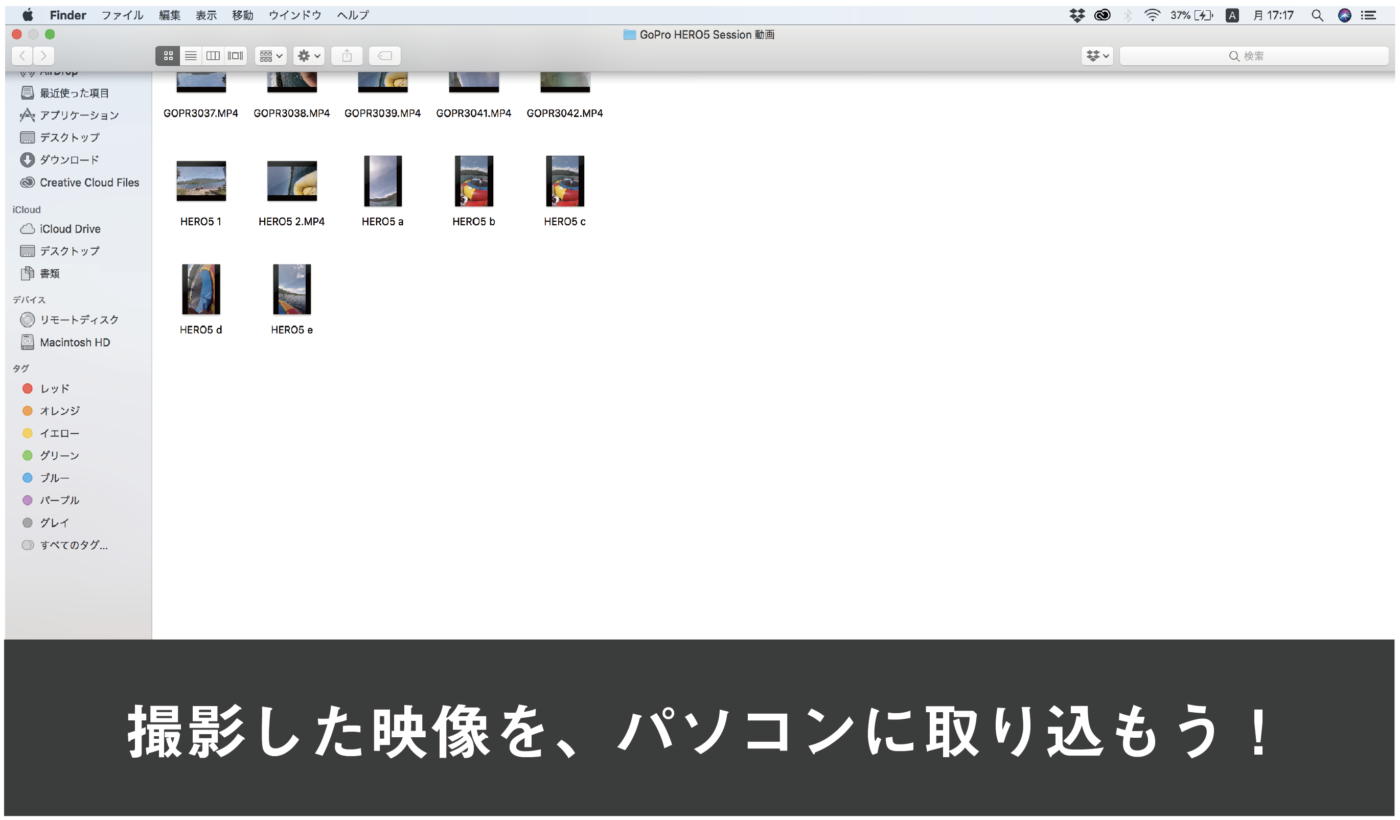Select file name GOPR3038.MP4
Screen dimensions: 1400x820
[292, 113]
